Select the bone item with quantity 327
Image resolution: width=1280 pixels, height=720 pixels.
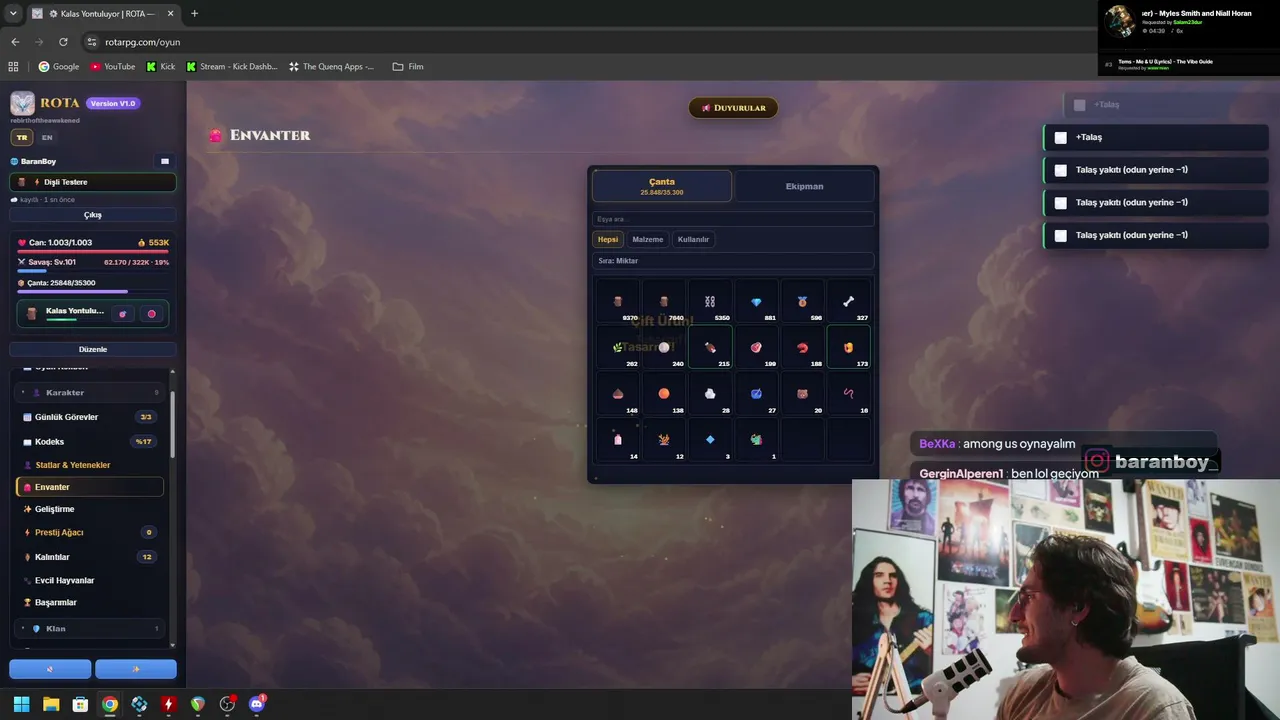(848, 302)
